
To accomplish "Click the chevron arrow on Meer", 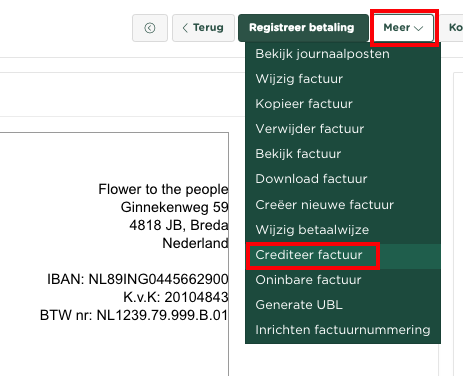I will 418,28.
